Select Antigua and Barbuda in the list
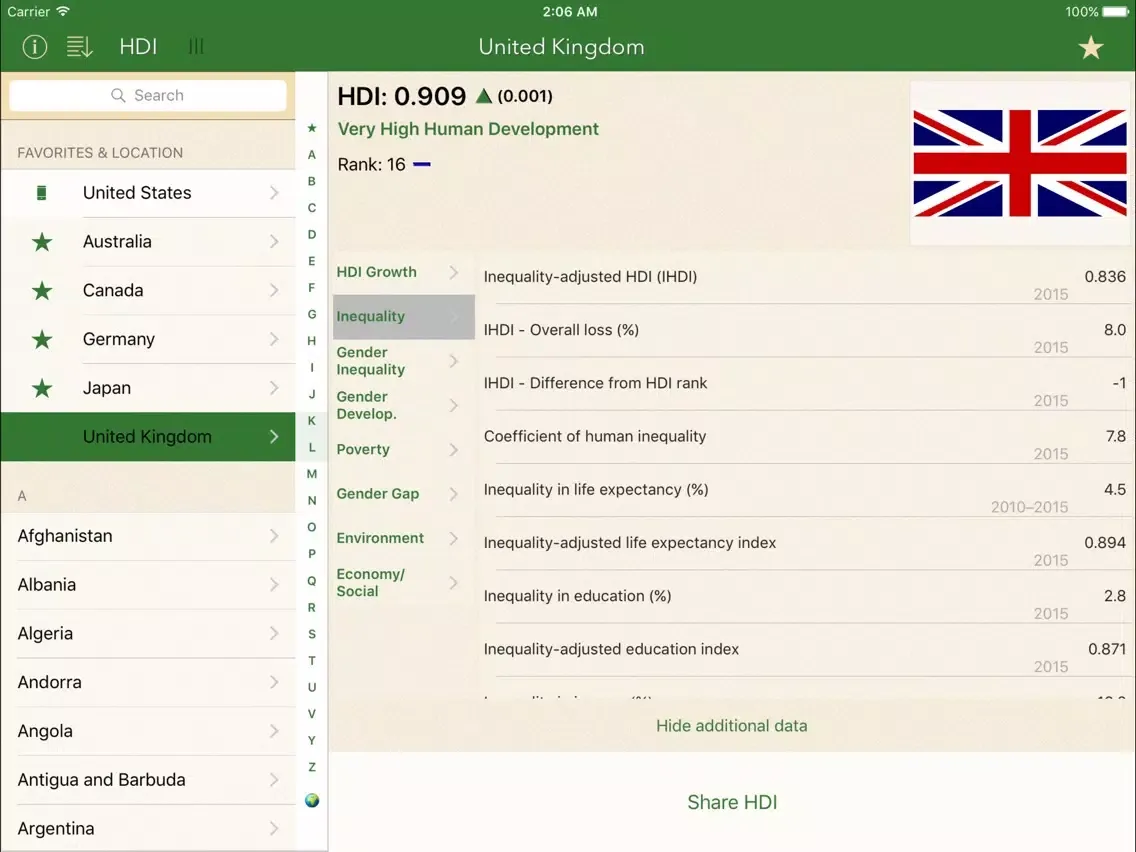The width and height of the screenshot is (1136, 852). (148, 780)
